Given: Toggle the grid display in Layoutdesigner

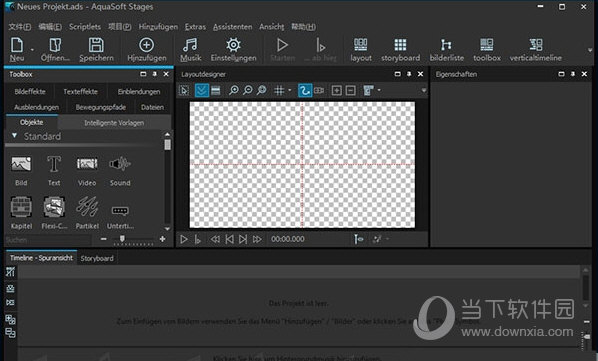Looking at the screenshot, I should click(x=279, y=90).
